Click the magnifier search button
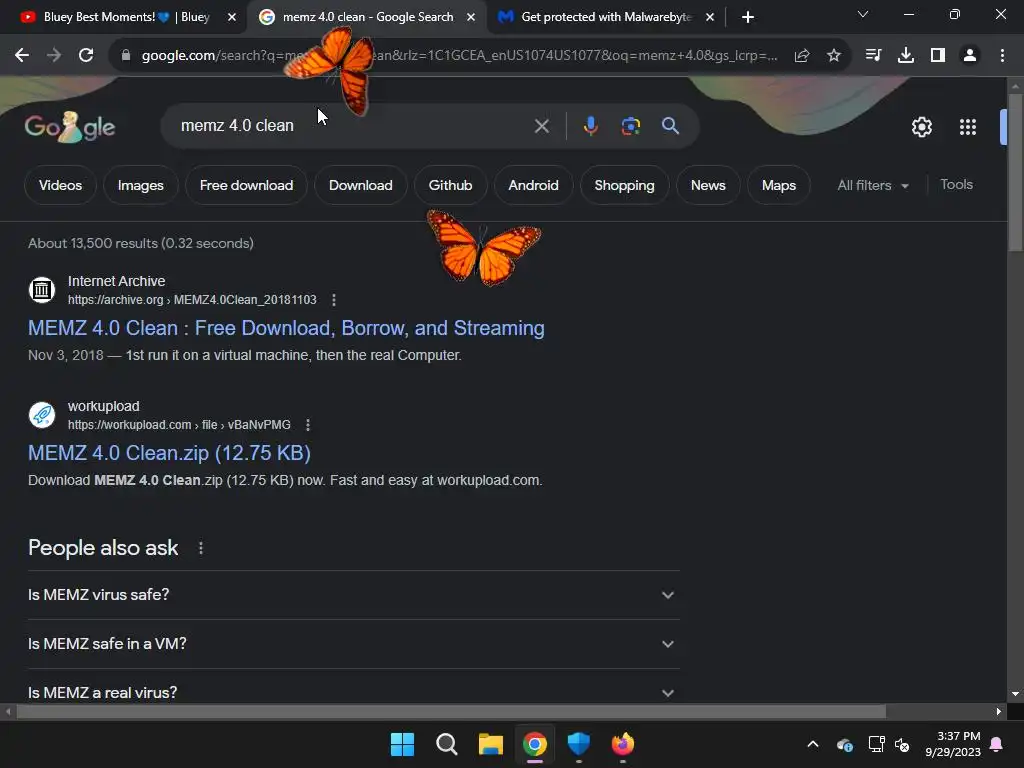This screenshot has height=768, width=1024. tap(670, 126)
